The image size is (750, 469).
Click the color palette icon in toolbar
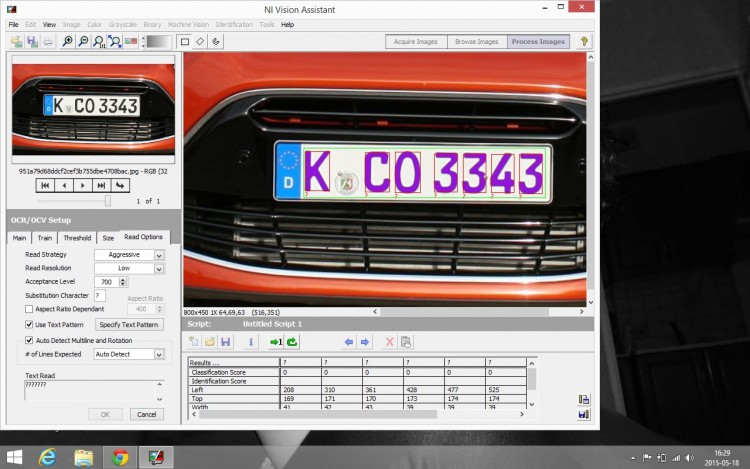130,42
